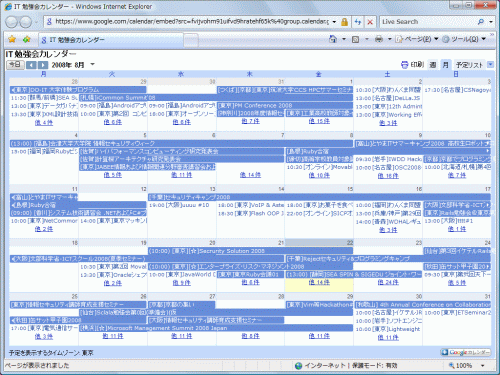Click the Google カレンダー logo badge
This screenshot has height=375, width=500.
[x=466, y=352]
